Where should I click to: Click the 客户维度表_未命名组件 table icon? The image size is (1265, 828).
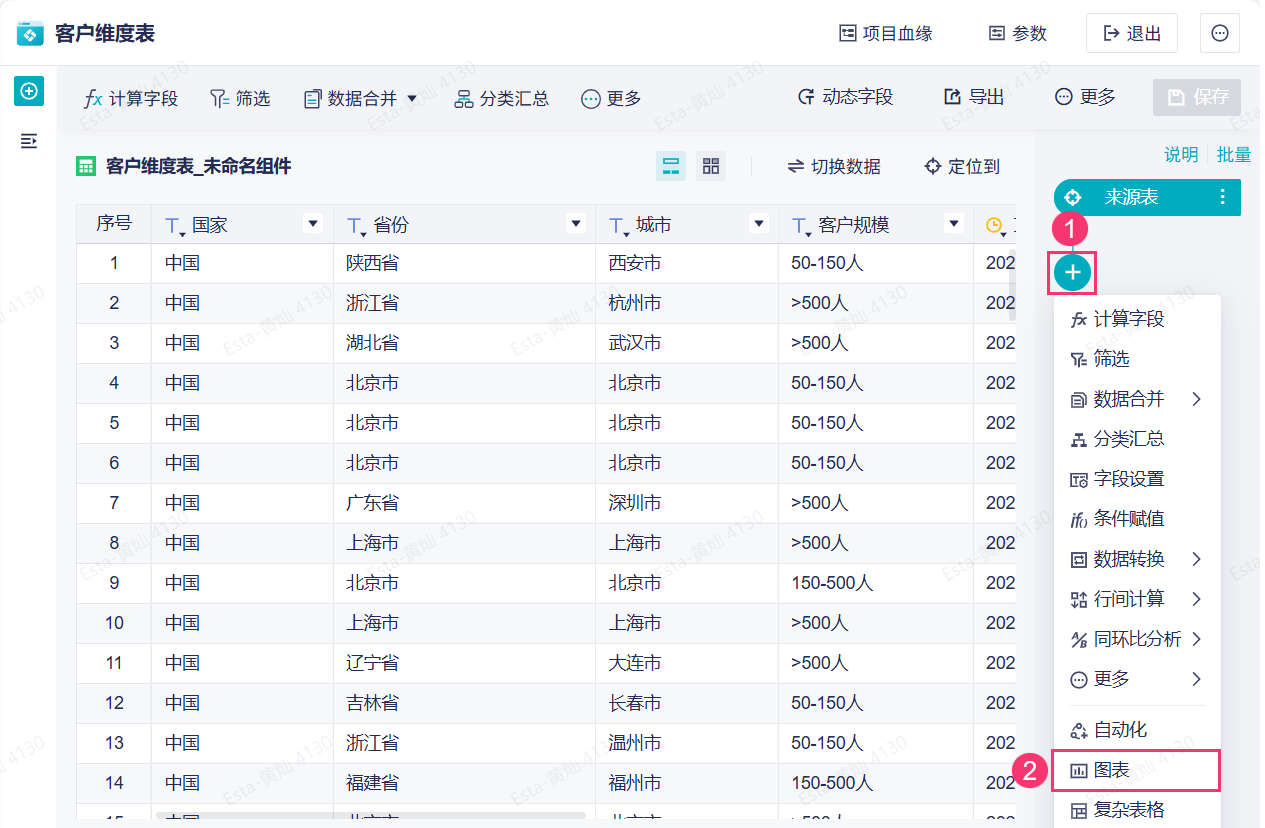click(x=86, y=167)
